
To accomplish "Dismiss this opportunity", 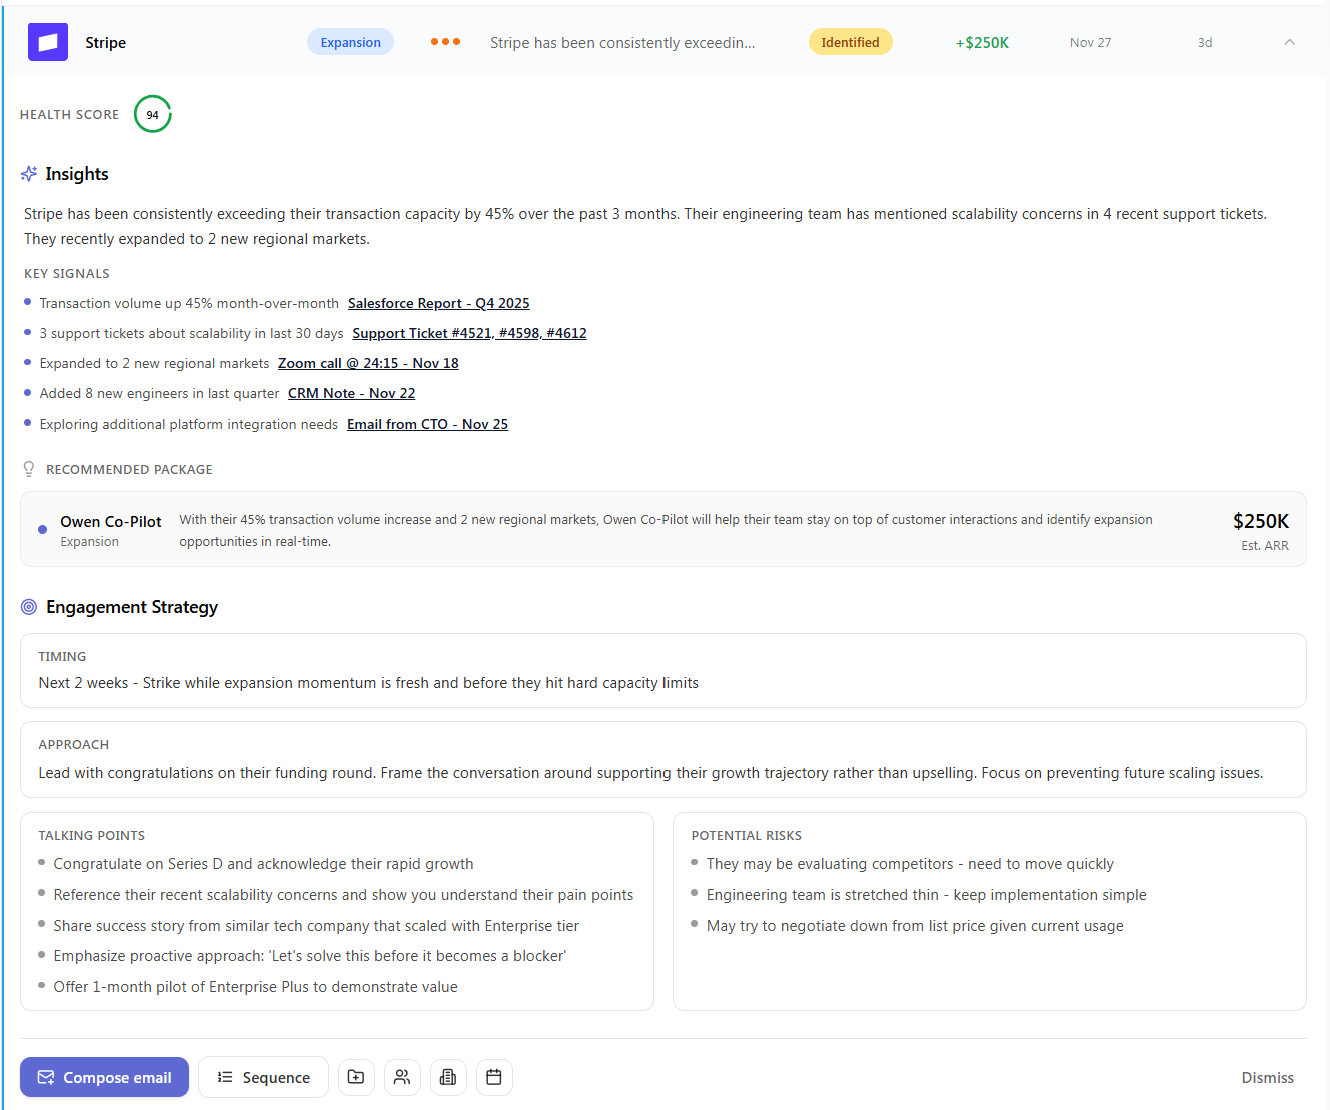I will 1267,1077.
